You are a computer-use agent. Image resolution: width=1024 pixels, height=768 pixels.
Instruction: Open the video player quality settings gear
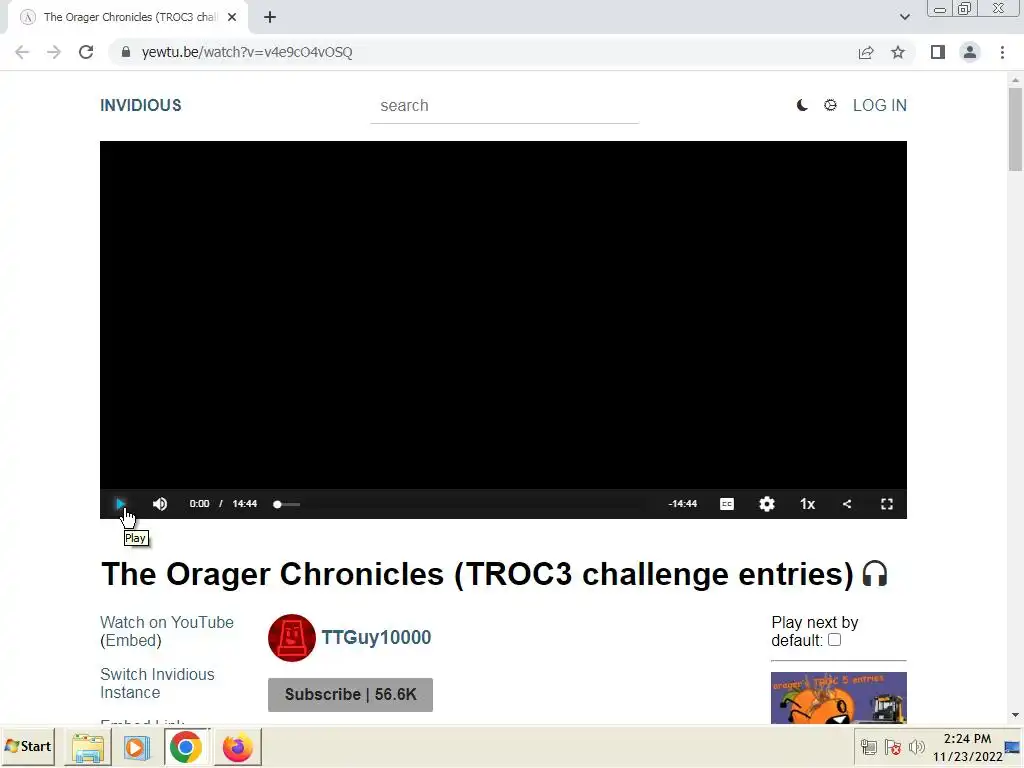[x=767, y=504]
